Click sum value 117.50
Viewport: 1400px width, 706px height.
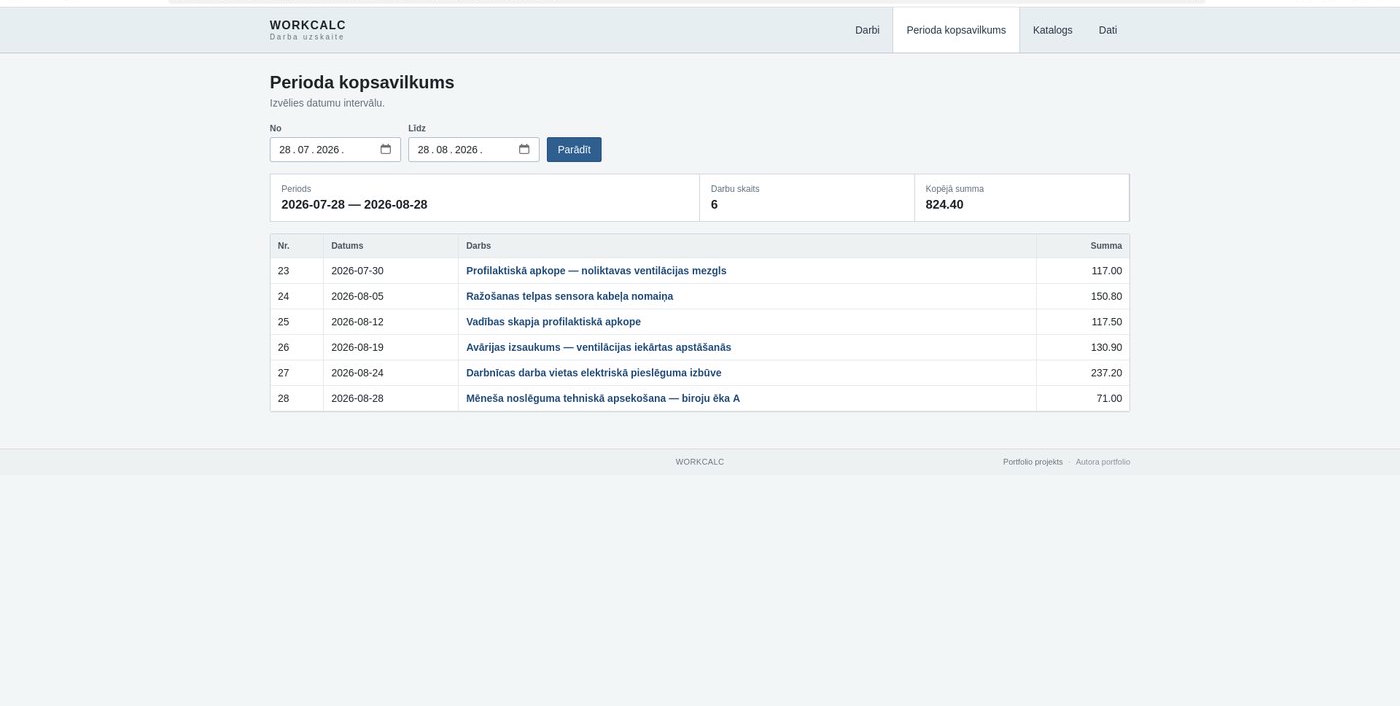click(1106, 322)
